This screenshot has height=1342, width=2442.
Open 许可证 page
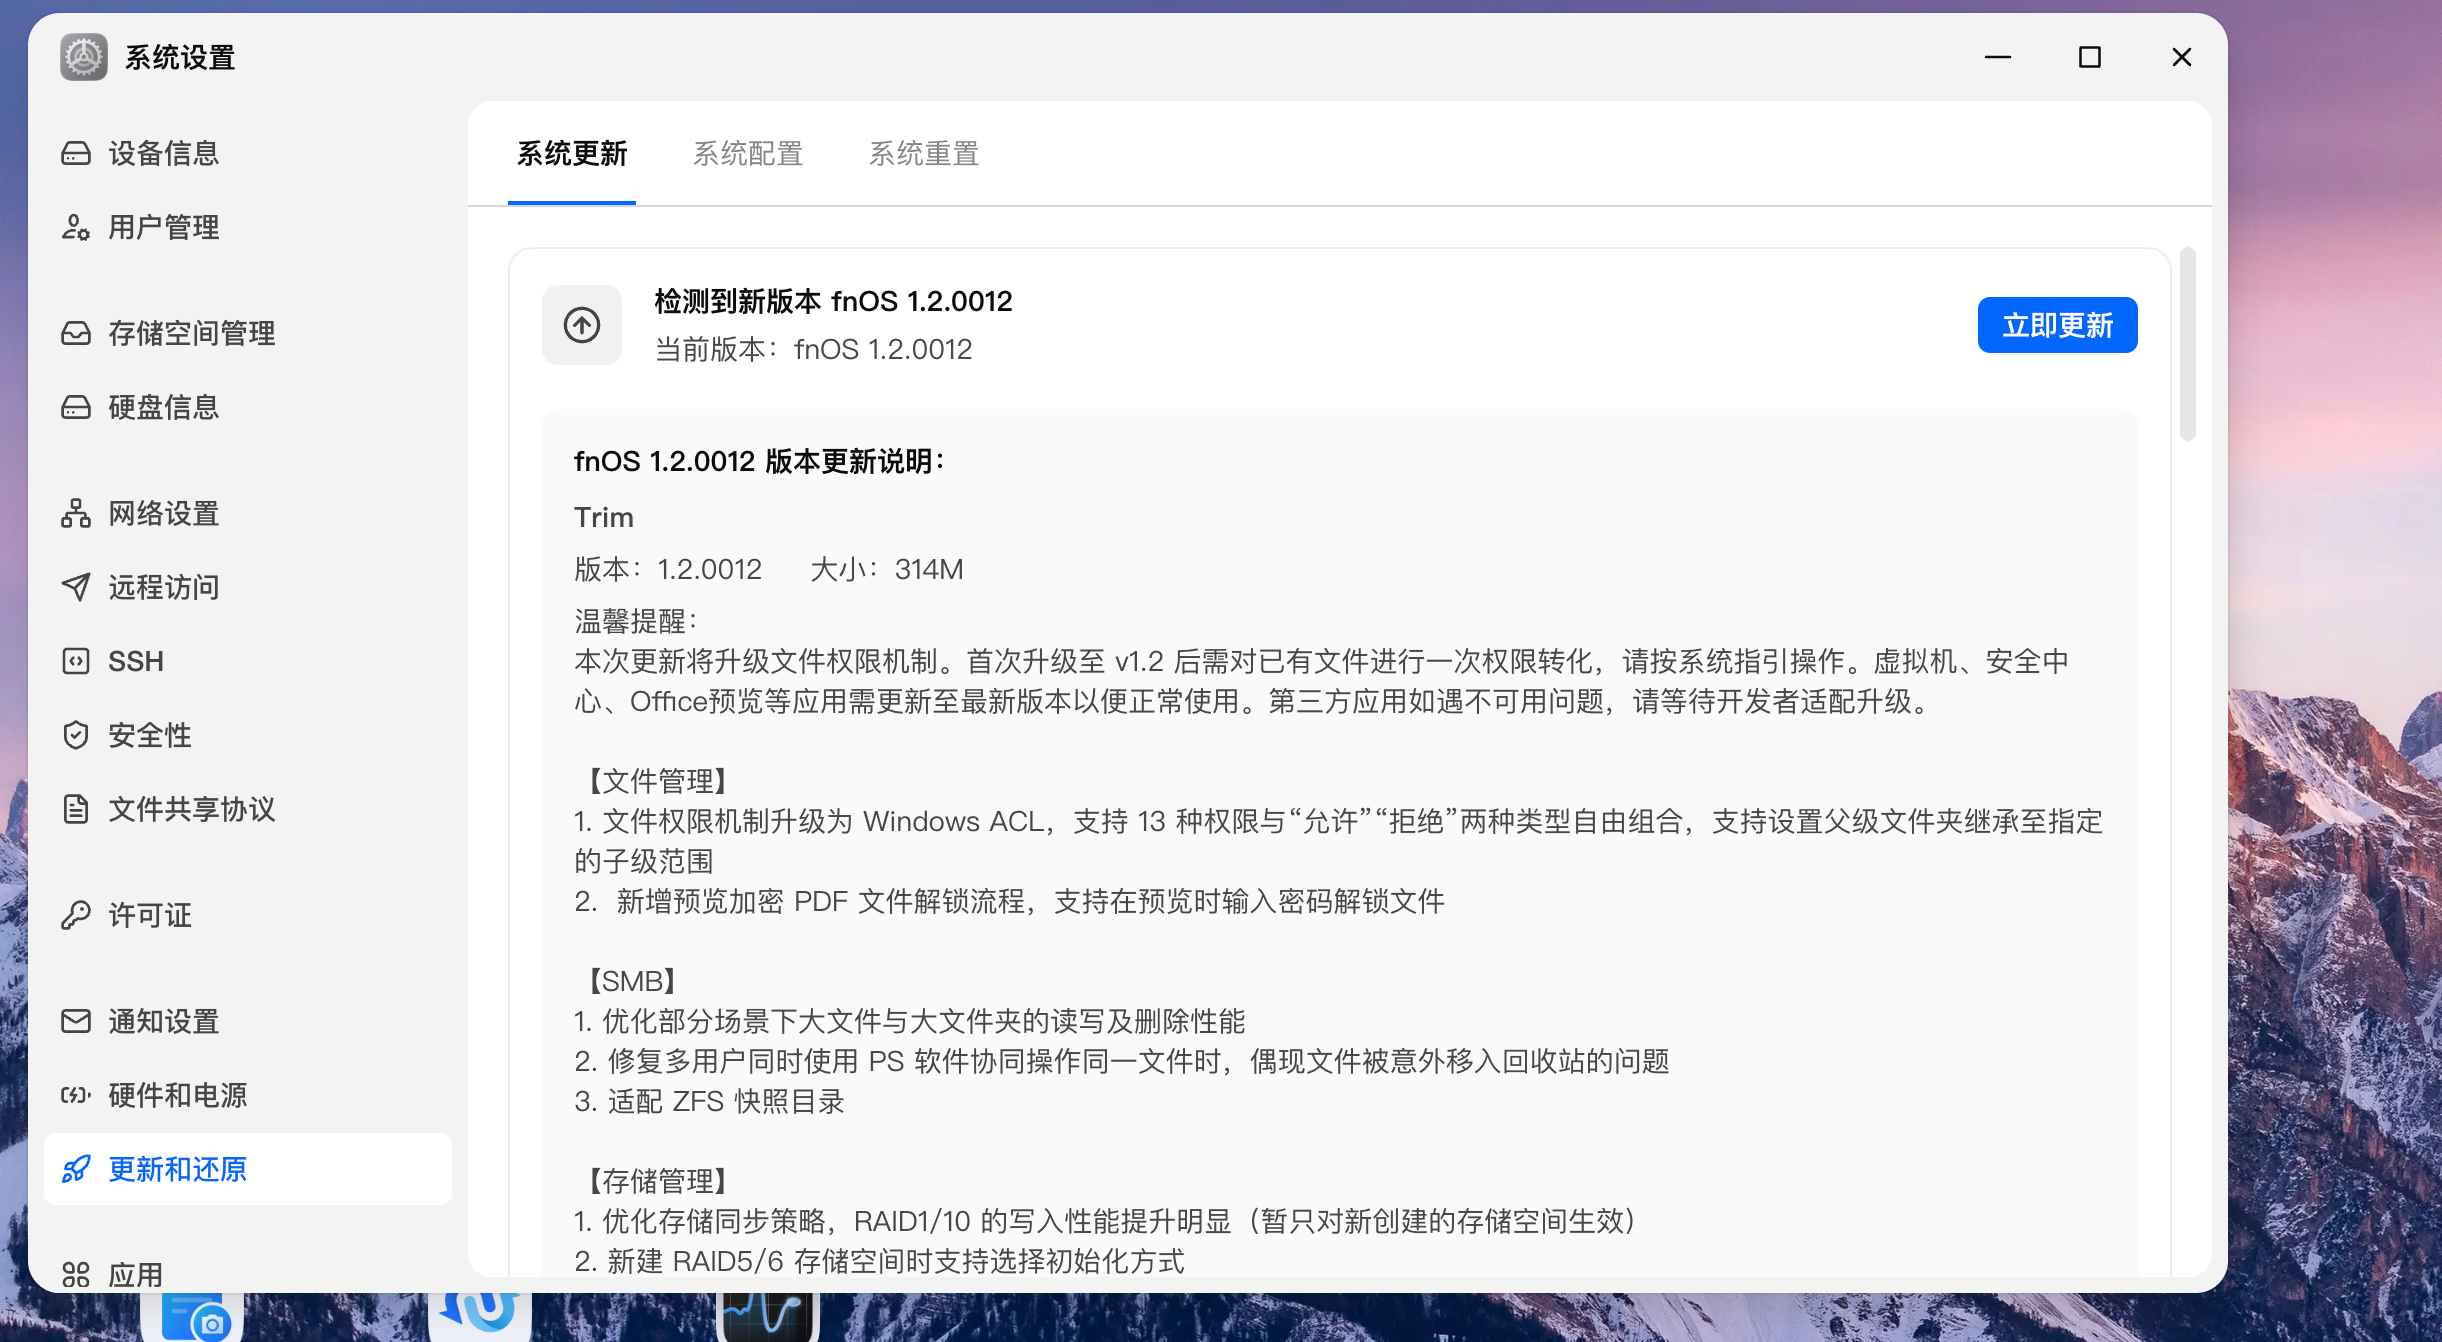click(x=248, y=915)
